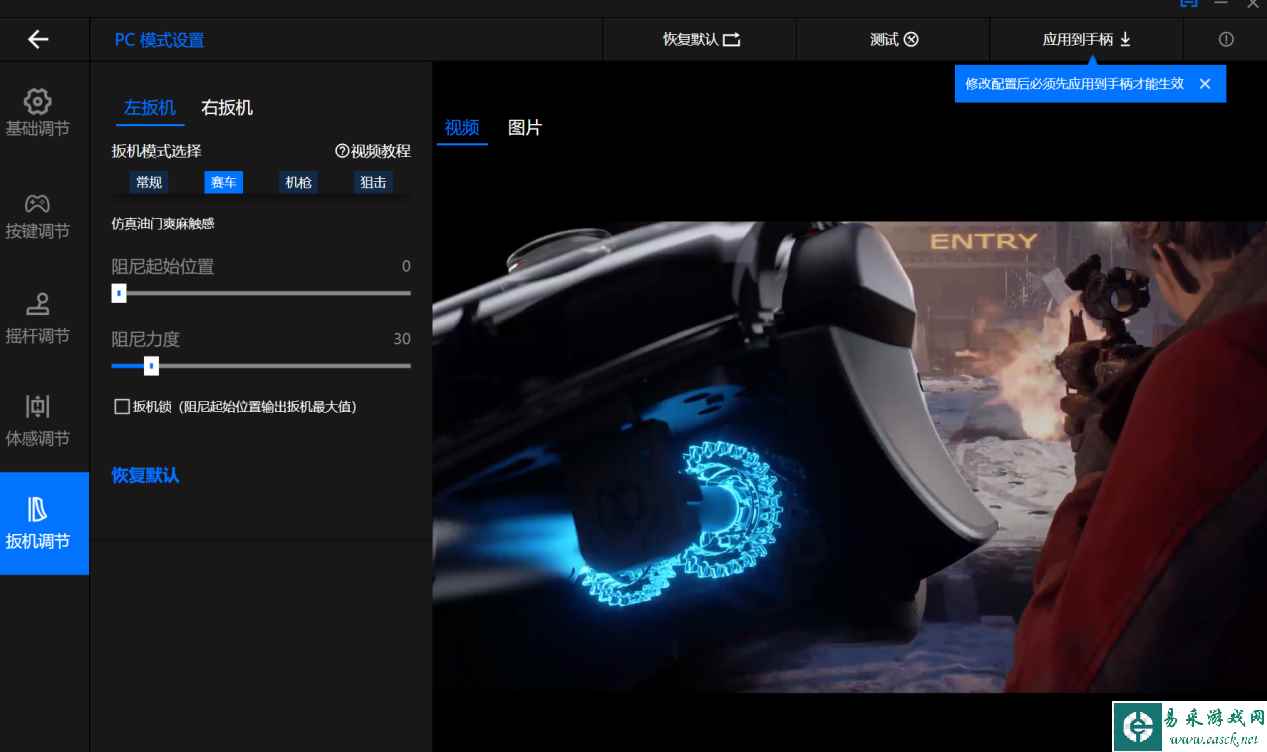The image size is (1267, 752).
Task: Click the 阻尼力度 slider track
Action: pyautogui.click(x=280, y=366)
